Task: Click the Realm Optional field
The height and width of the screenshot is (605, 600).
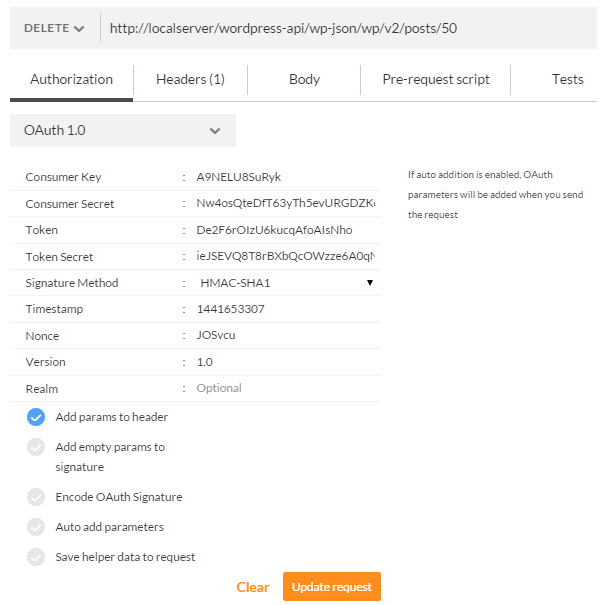Action: coord(286,388)
